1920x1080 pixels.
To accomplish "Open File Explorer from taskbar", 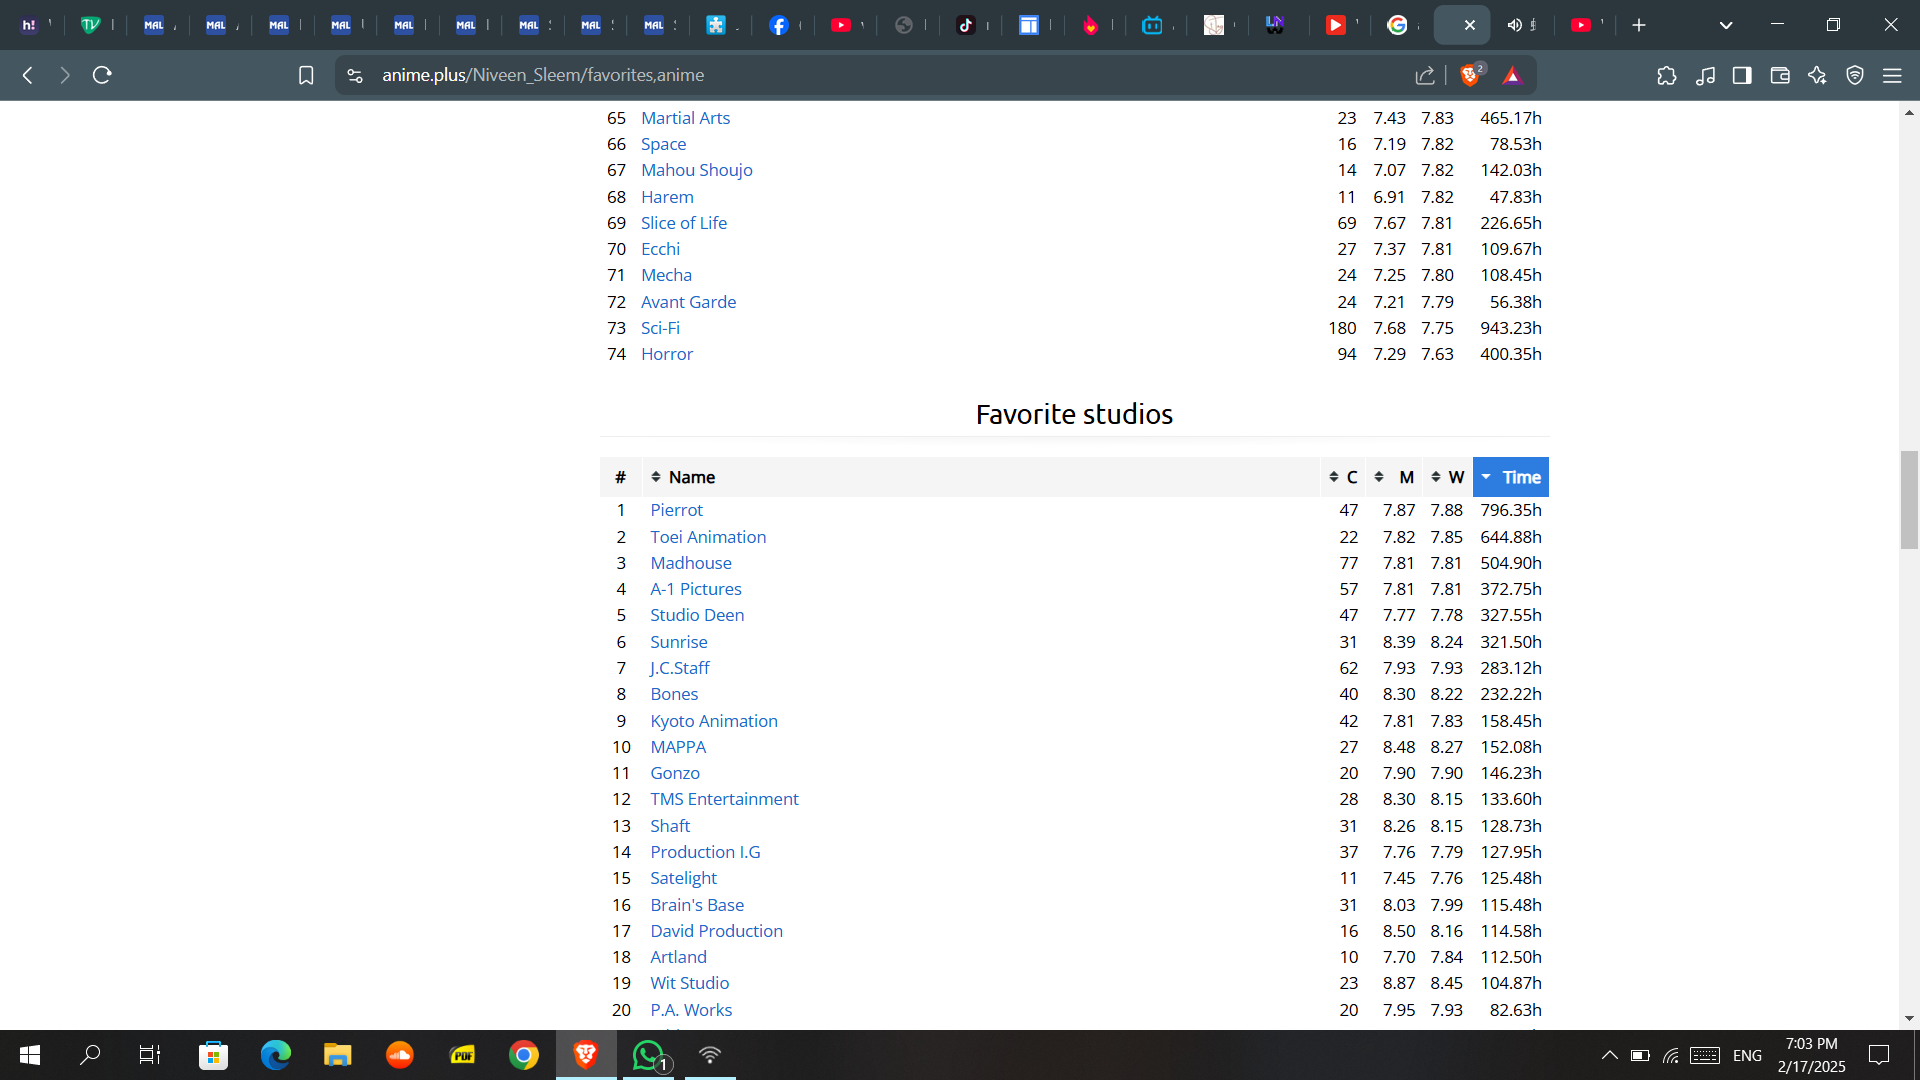I will click(337, 1055).
